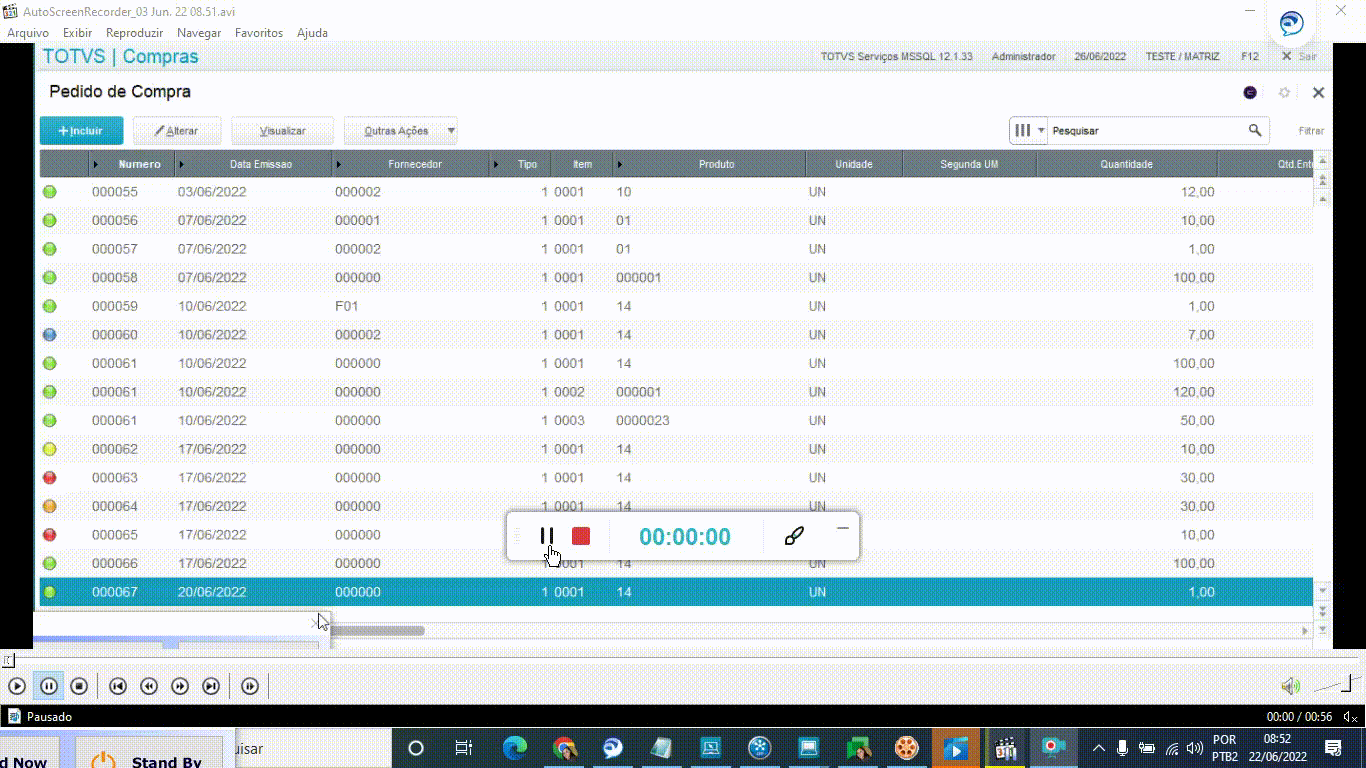The width and height of the screenshot is (1366, 768).
Task: Open the Reproduzir menu
Action: (x=134, y=33)
